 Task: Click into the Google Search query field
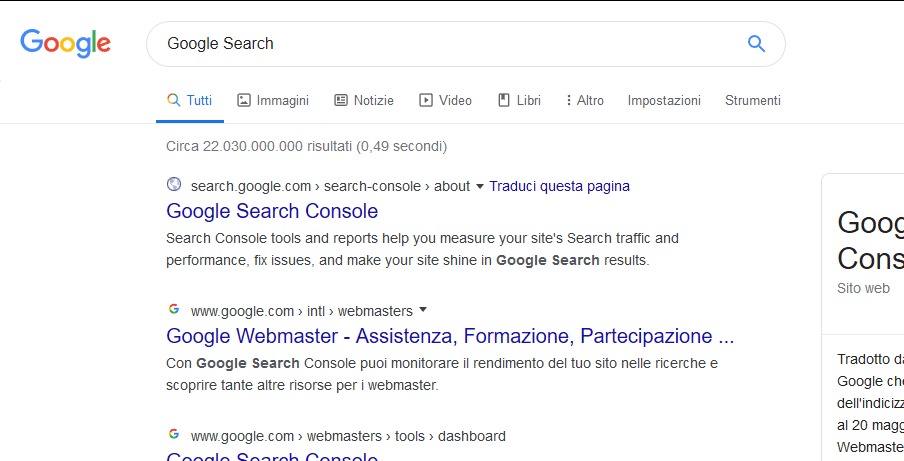pyautogui.click(x=440, y=43)
